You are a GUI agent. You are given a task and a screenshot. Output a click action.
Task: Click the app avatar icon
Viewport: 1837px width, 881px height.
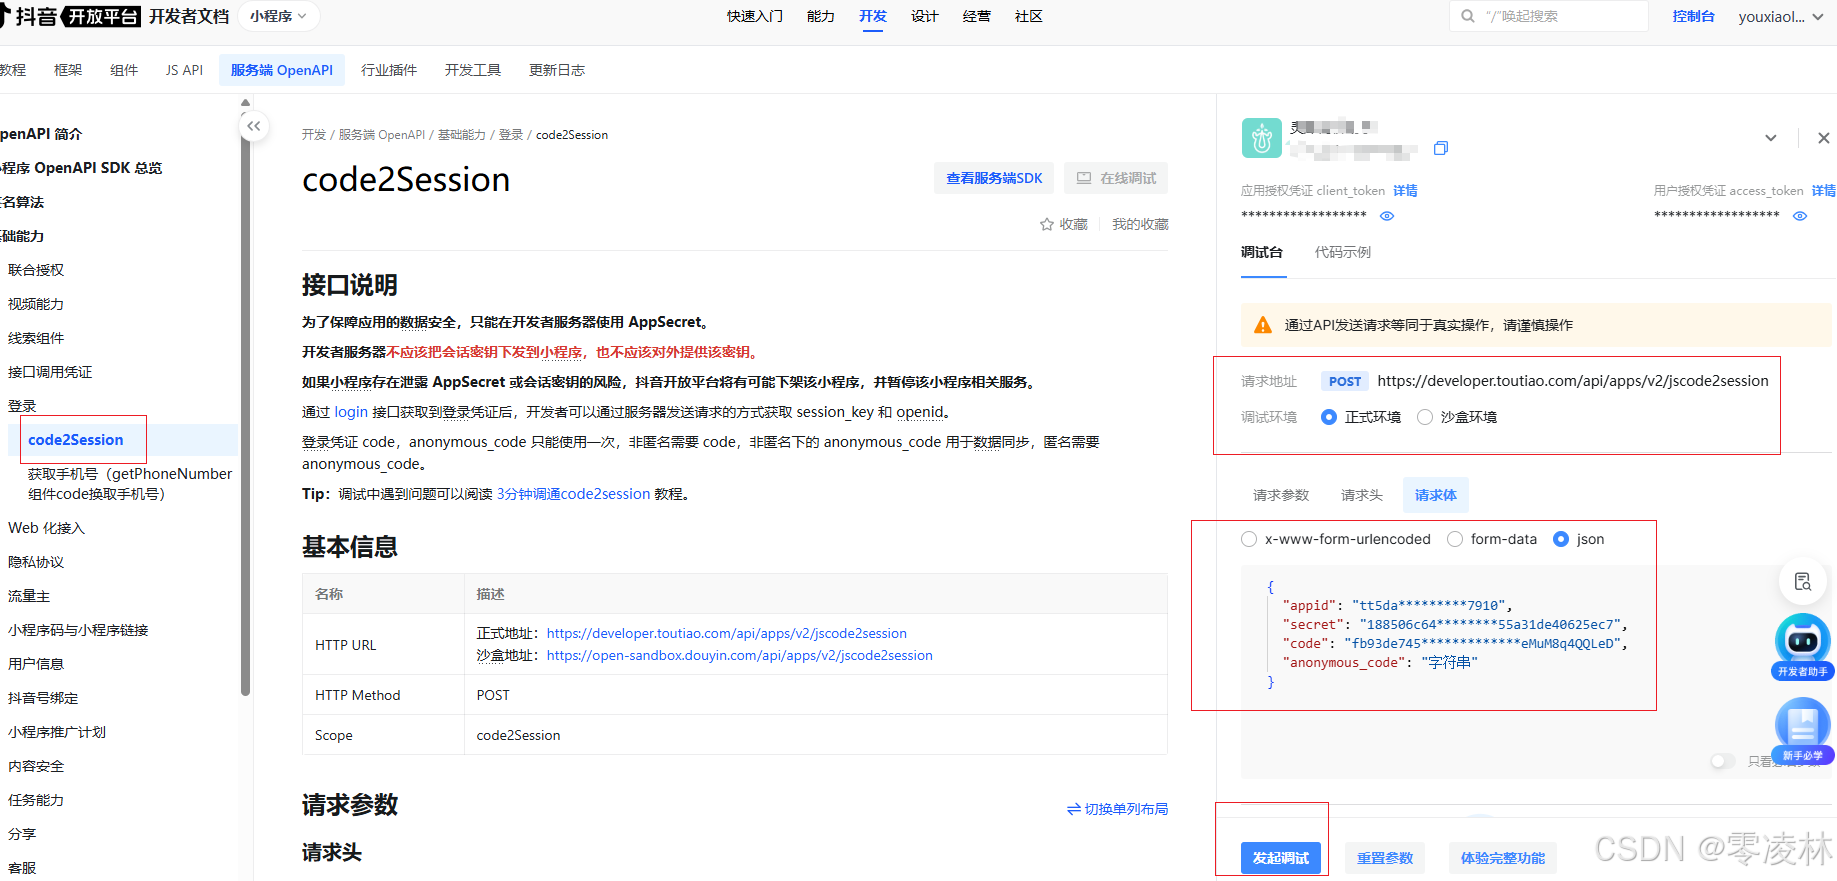1261,138
